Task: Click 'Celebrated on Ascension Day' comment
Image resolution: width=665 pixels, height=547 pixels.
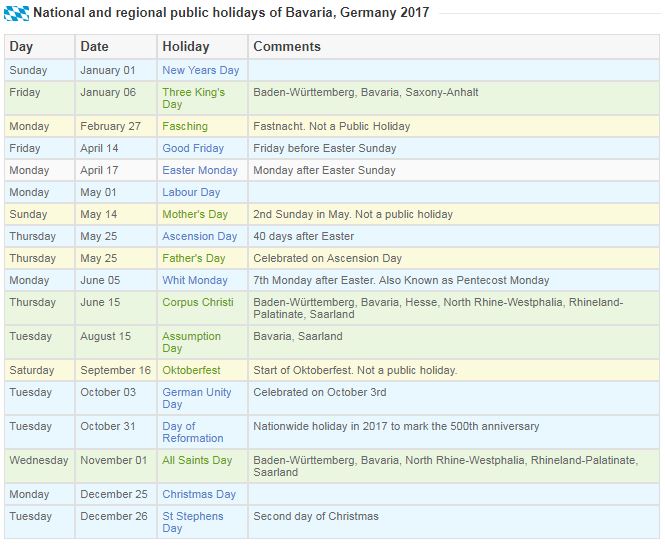Action: click(327, 259)
